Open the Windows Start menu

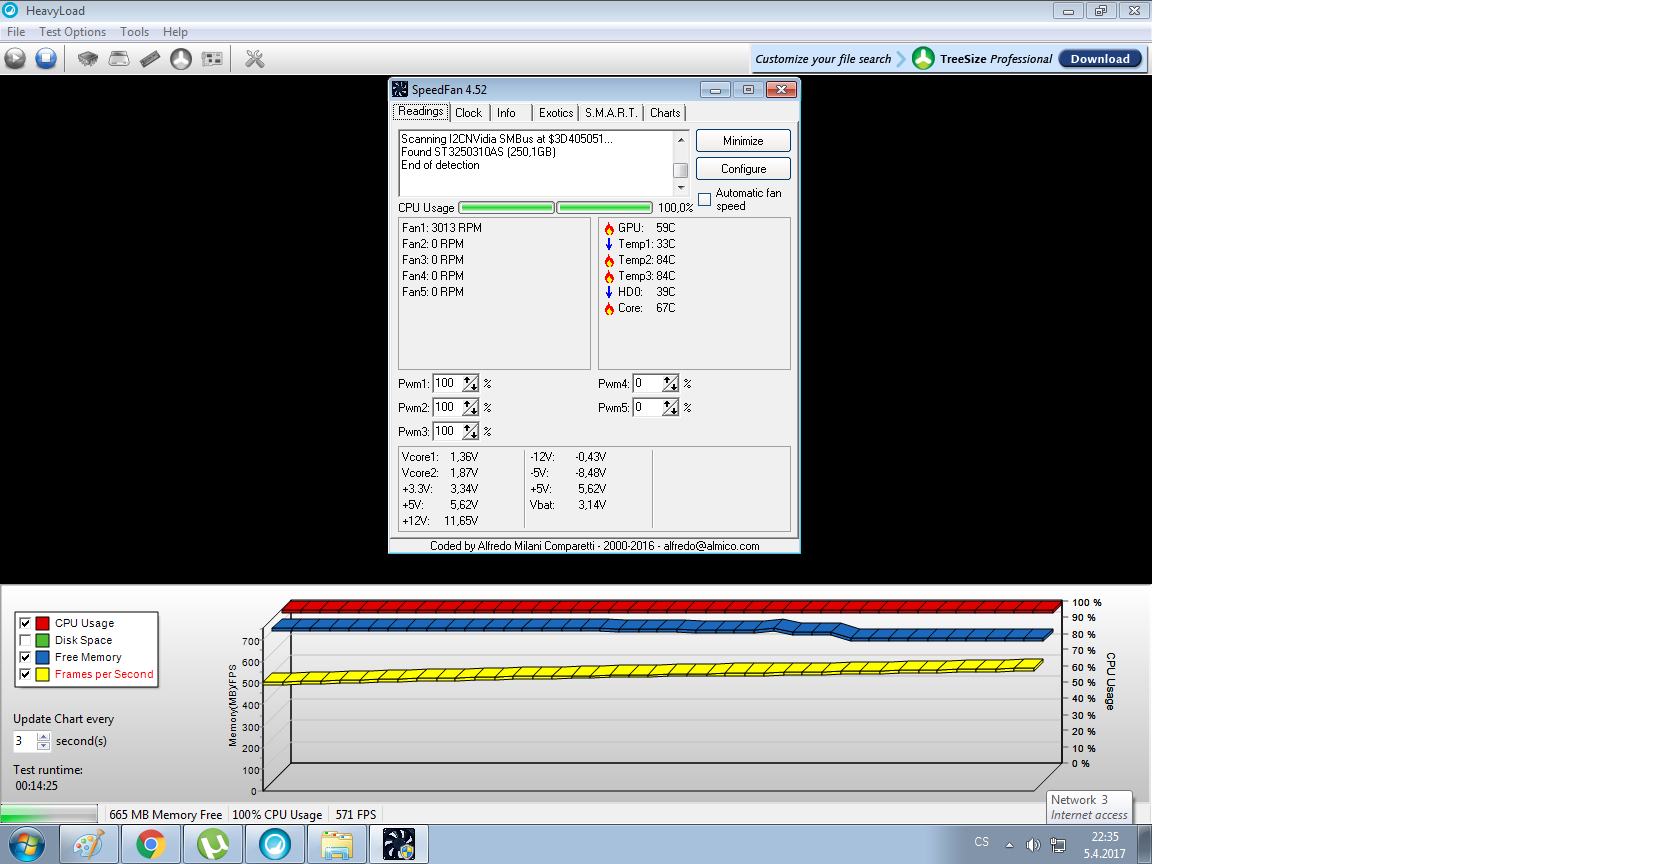(x=26, y=845)
